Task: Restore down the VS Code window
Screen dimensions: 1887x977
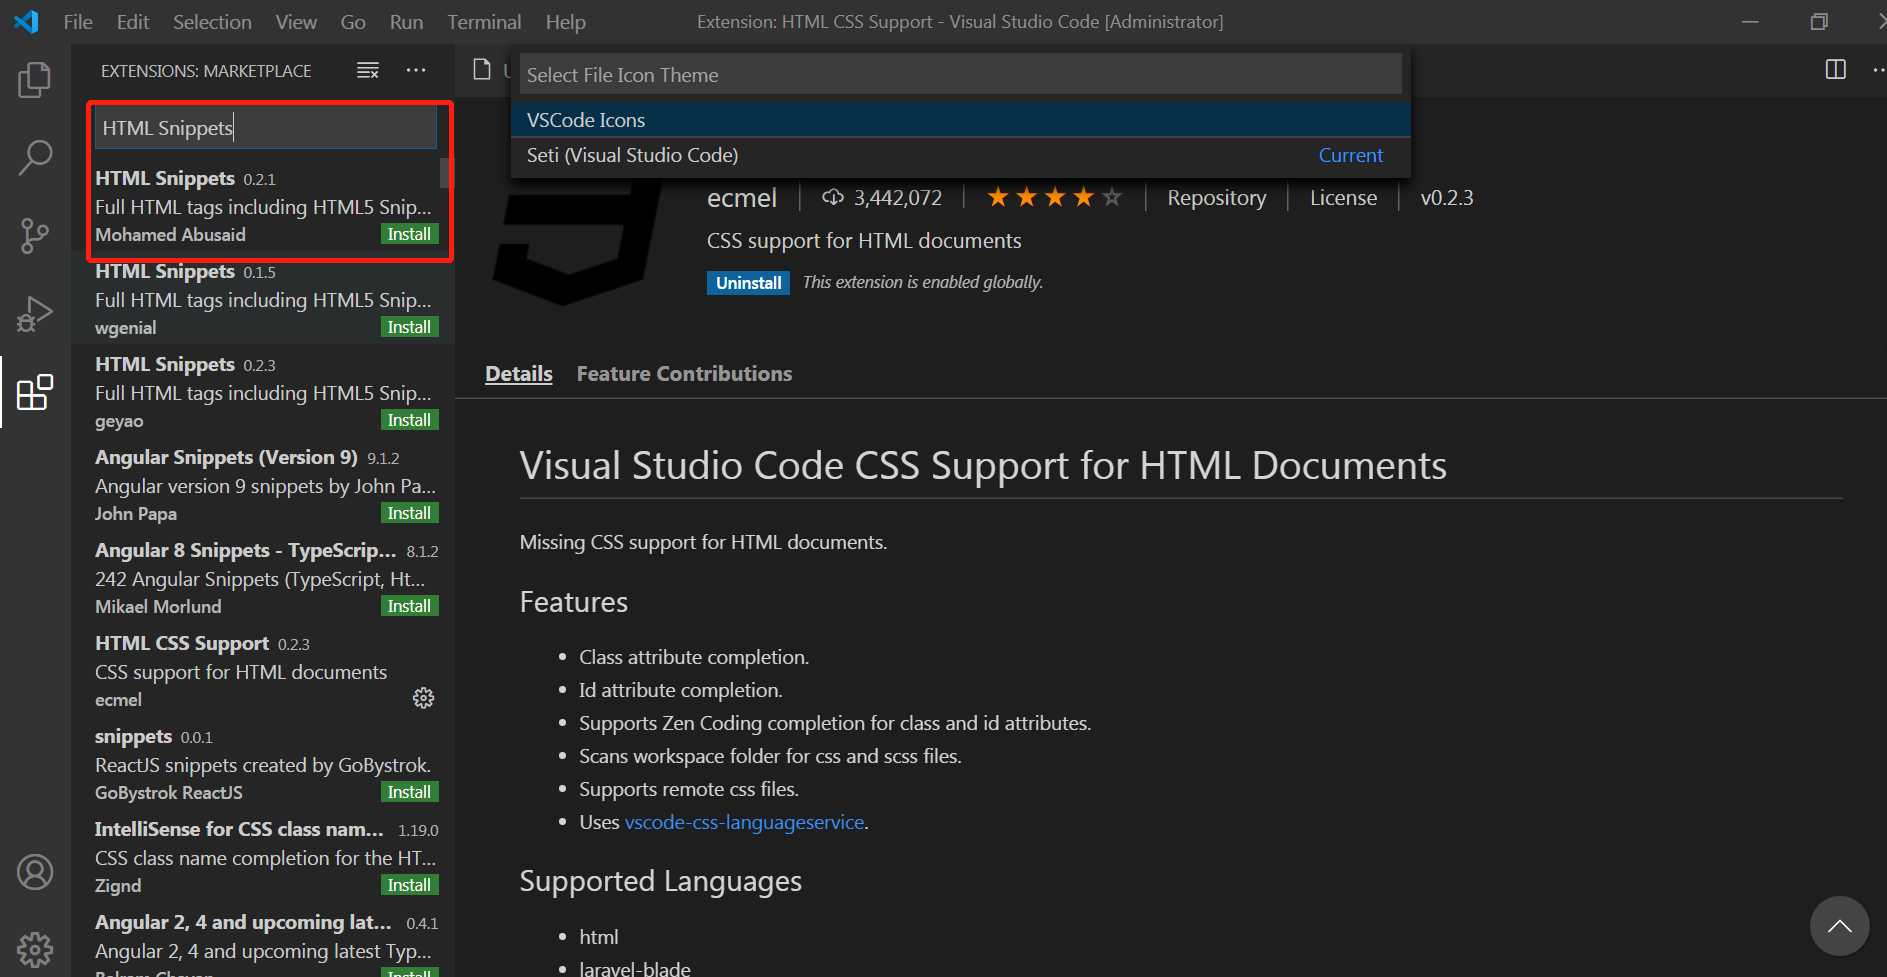Action: pyautogui.click(x=1818, y=21)
